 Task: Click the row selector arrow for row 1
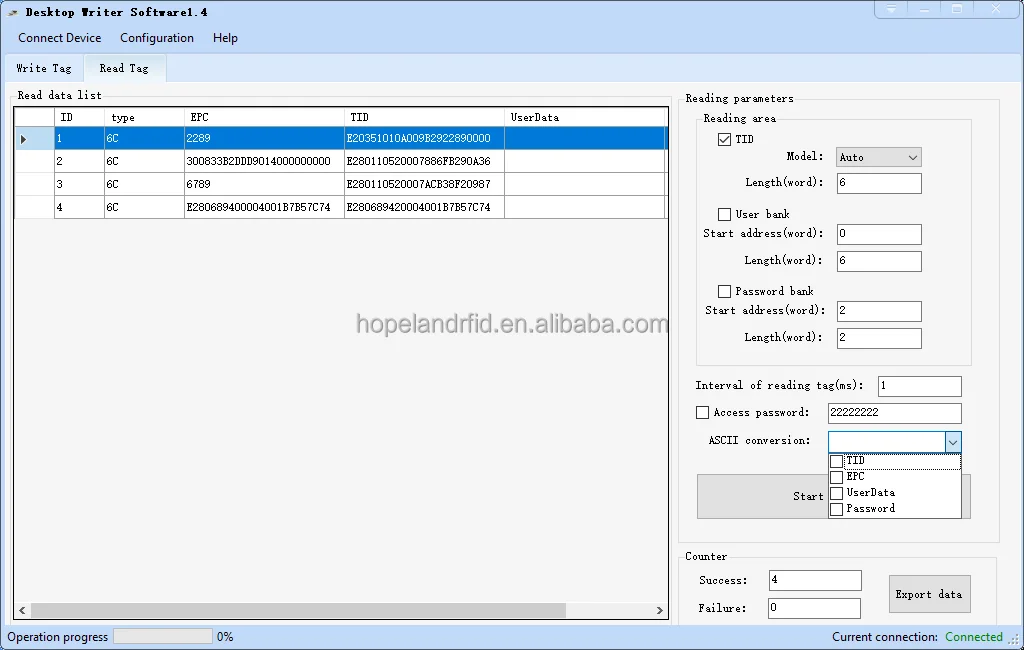coord(24,139)
